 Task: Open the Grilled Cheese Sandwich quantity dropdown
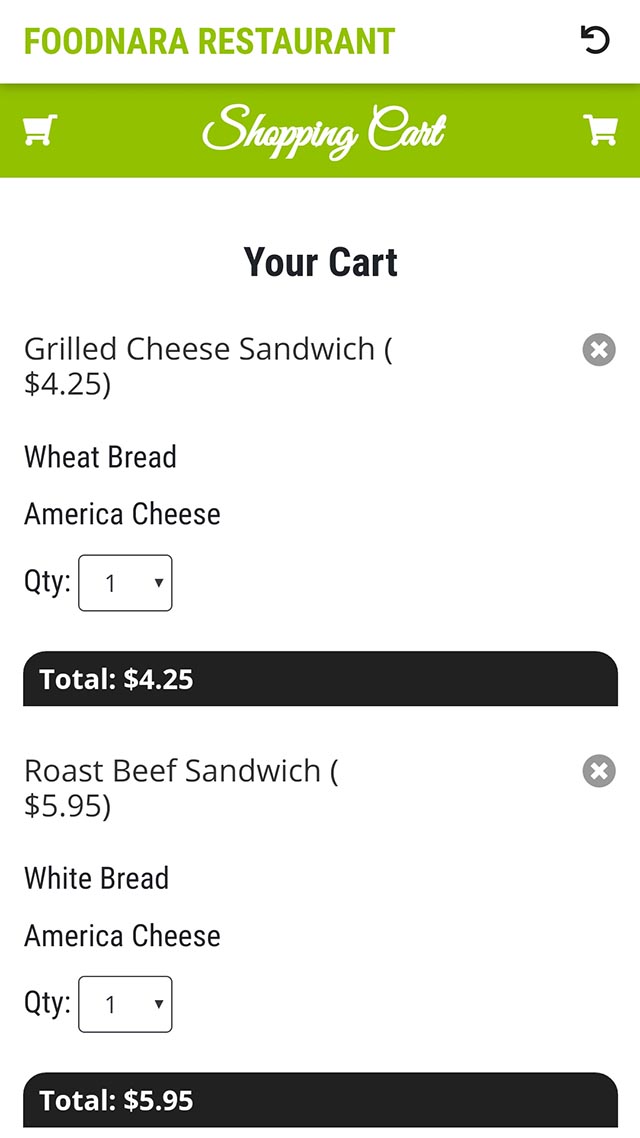tap(125, 583)
